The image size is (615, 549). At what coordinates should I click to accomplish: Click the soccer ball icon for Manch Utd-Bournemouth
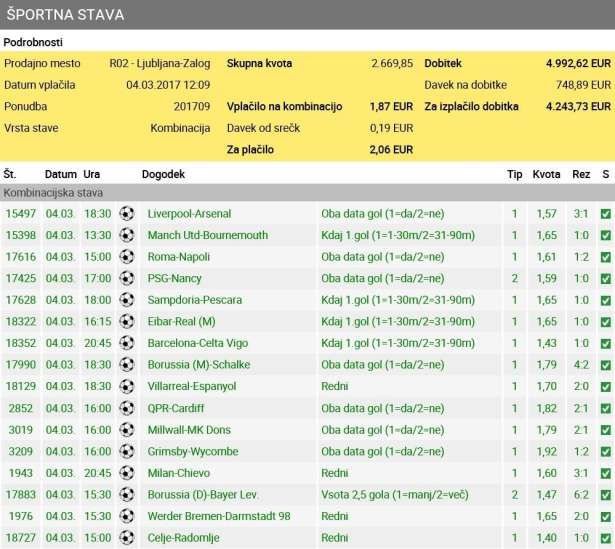tap(127, 235)
